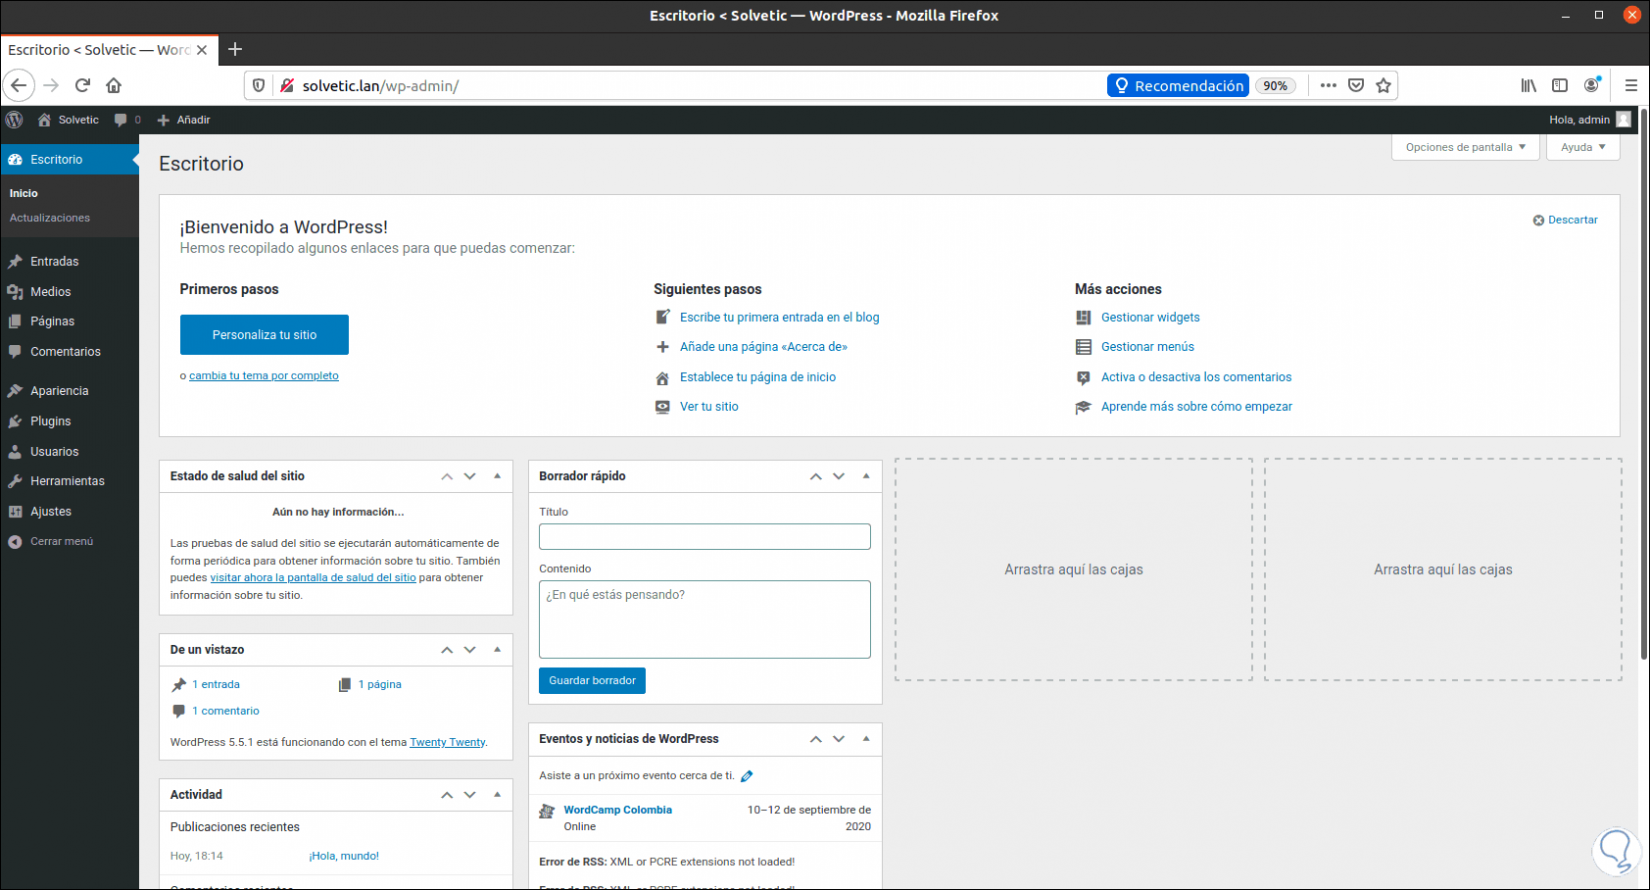Click the Recomendación button in address bar
Screen dimensions: 1650x890
[x=1178, y=86]
